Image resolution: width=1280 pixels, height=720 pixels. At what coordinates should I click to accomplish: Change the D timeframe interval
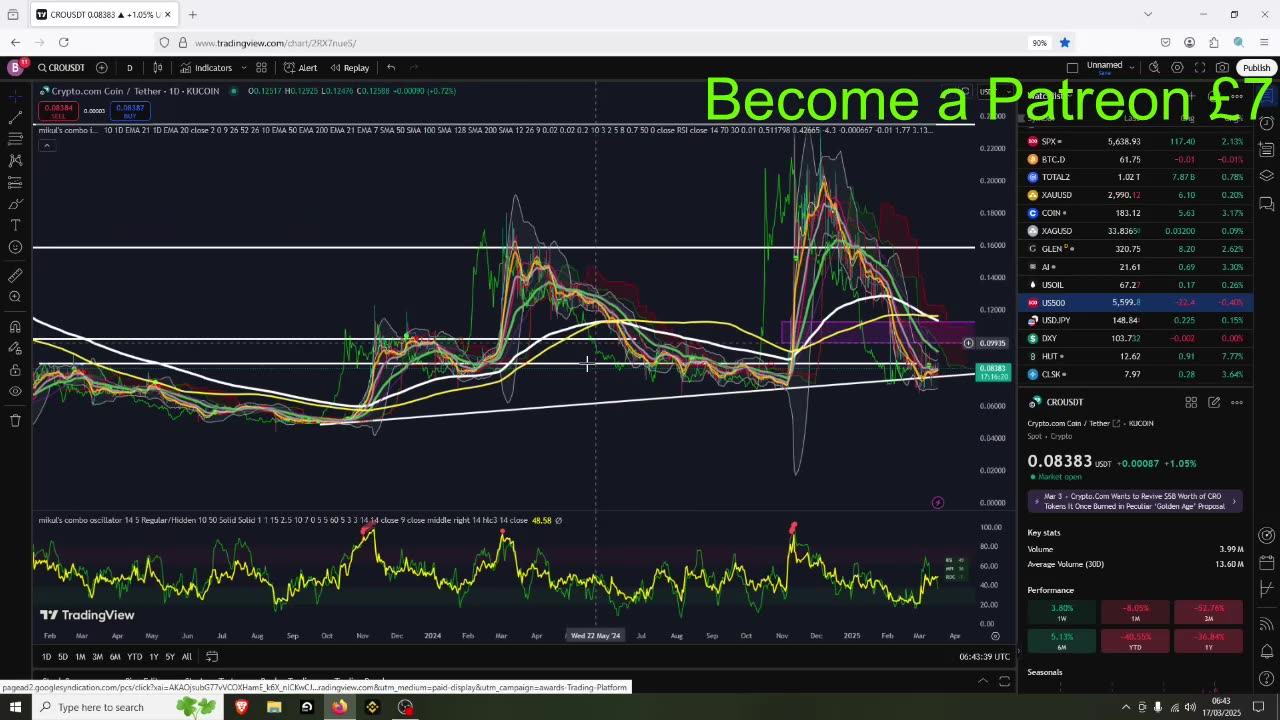(129, 68)
